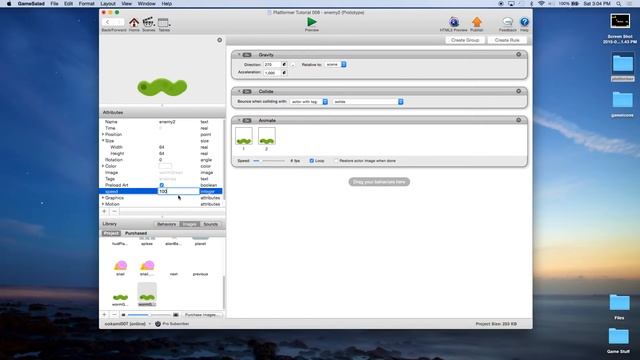Open the Edit menu
The width and height of the screenshot is (640, 360).
coord(68,4)
